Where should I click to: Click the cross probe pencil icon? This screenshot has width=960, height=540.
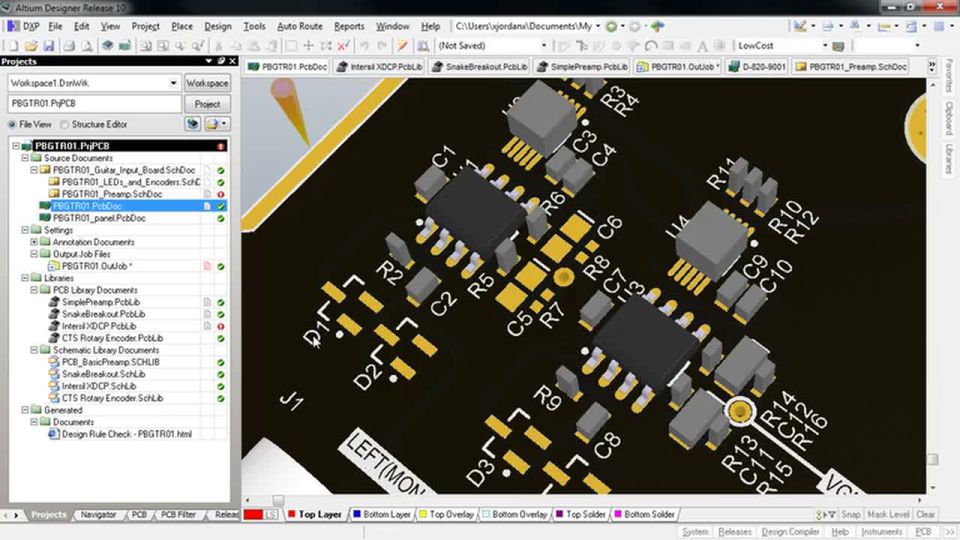tap(402, 46)
